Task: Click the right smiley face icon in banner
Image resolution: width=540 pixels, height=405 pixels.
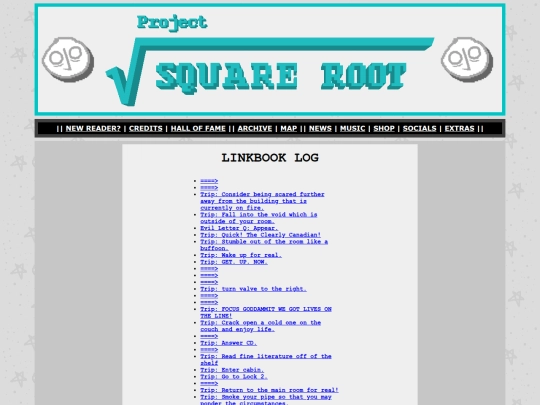Action: pos(467,59)
